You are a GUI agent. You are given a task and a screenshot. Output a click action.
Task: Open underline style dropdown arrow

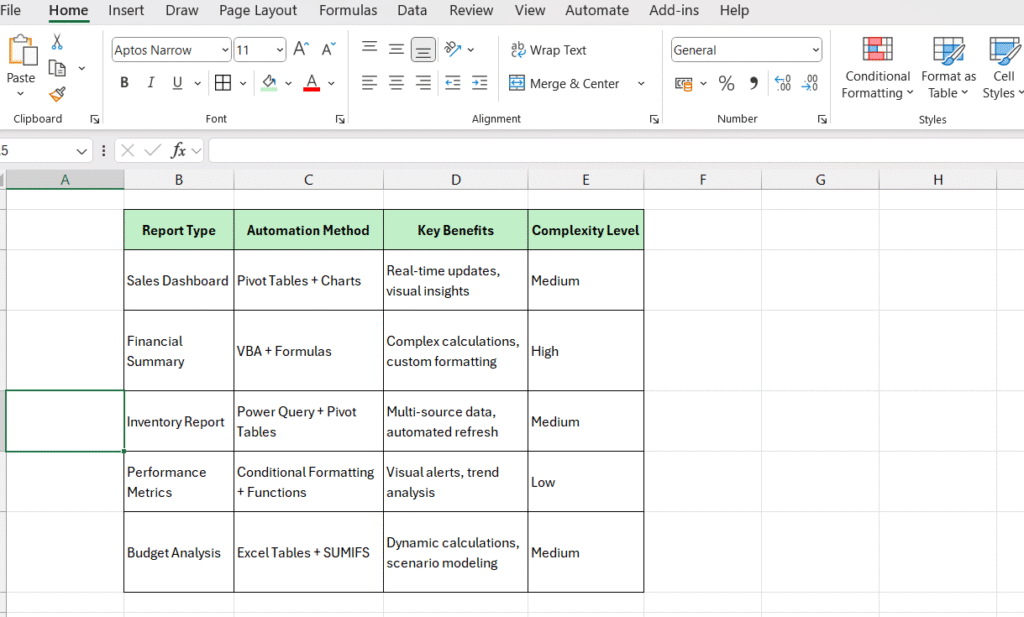(197, 84)
